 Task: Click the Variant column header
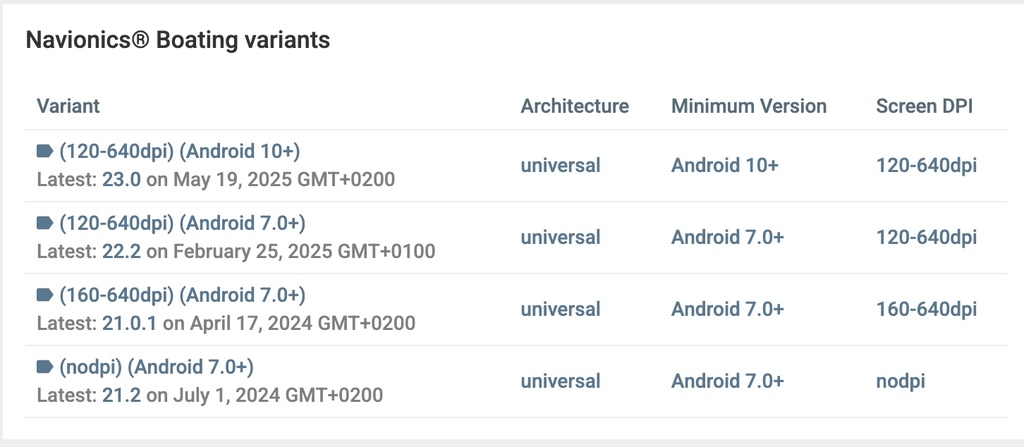pos(68,106)
